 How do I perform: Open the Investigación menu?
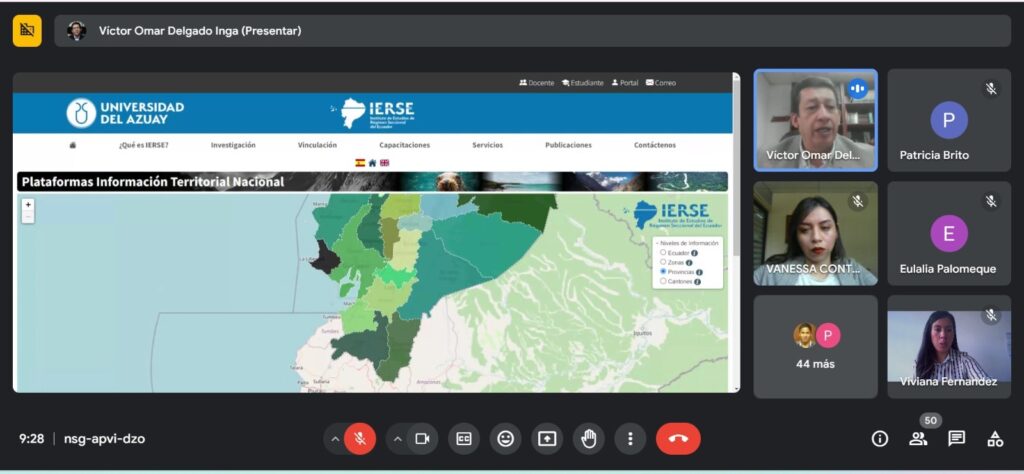click(x=233, y=145)
